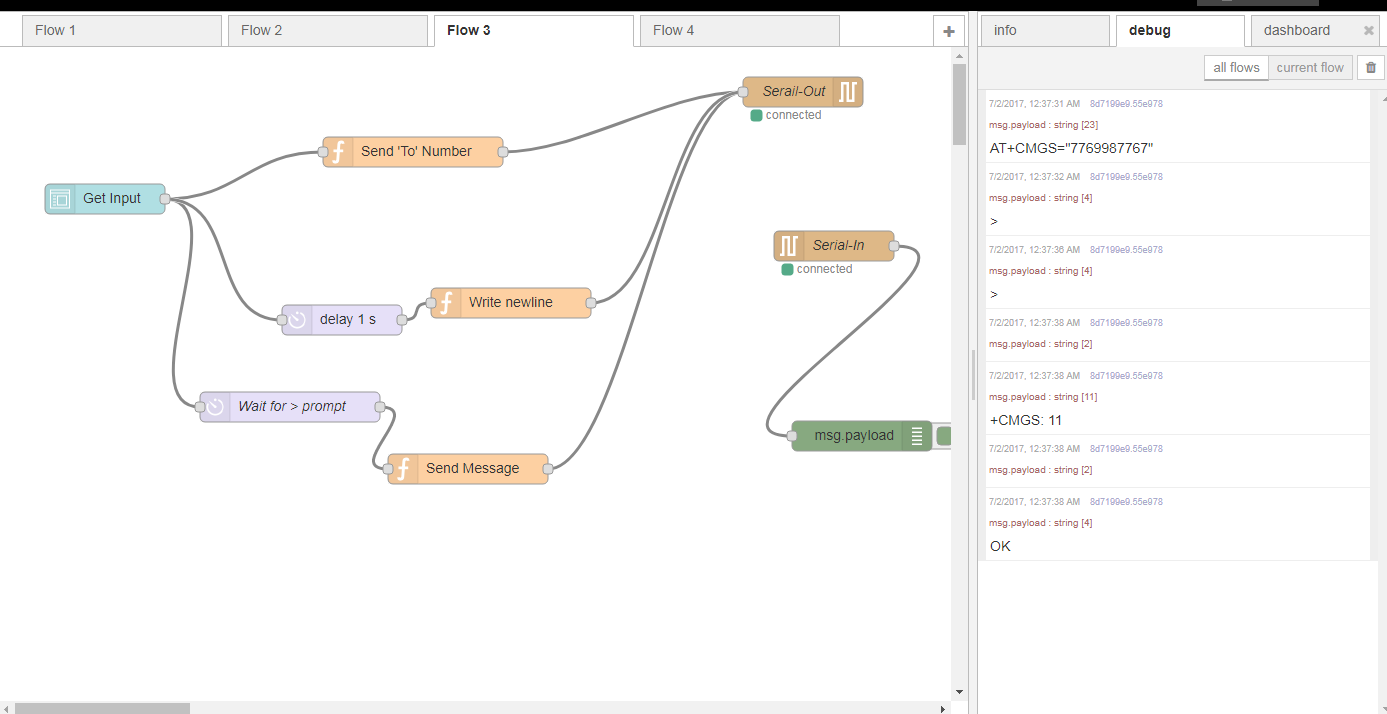Click the timer icon on delay 1 s node
This screenshot has width=1387, height=714.
click(x=297, y=320)
